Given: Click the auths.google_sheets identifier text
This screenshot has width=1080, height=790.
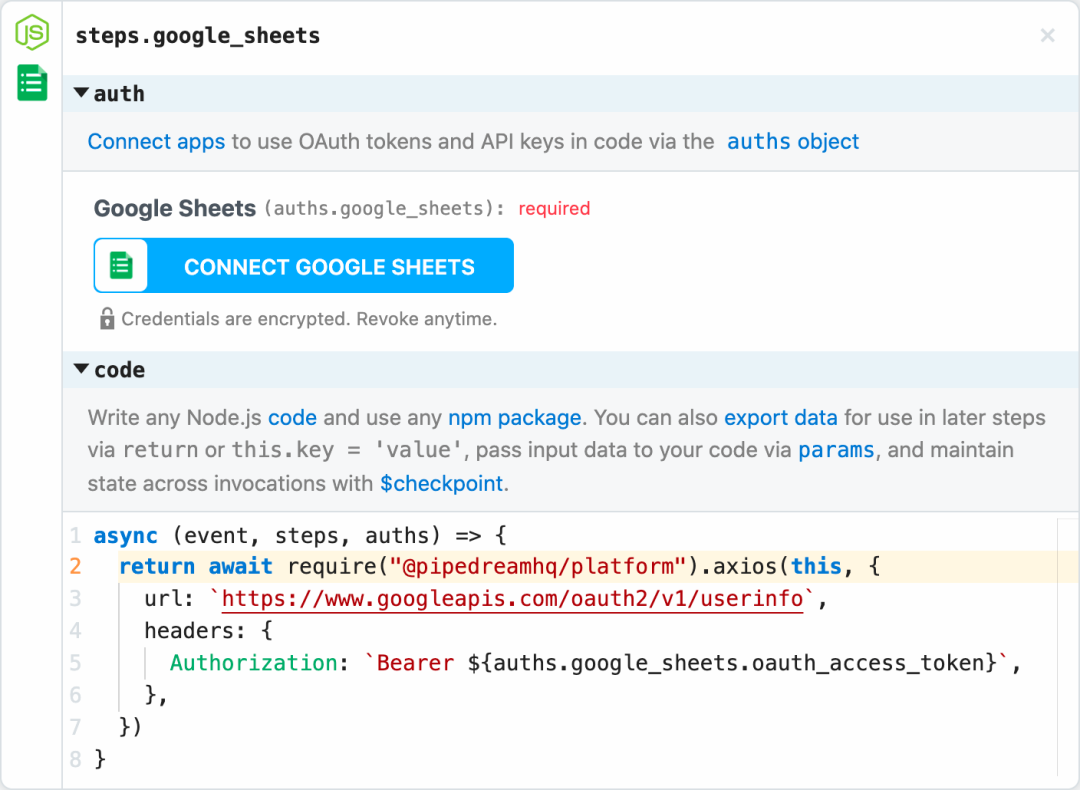Looking at the screenshot, I should tap(384, 209).
